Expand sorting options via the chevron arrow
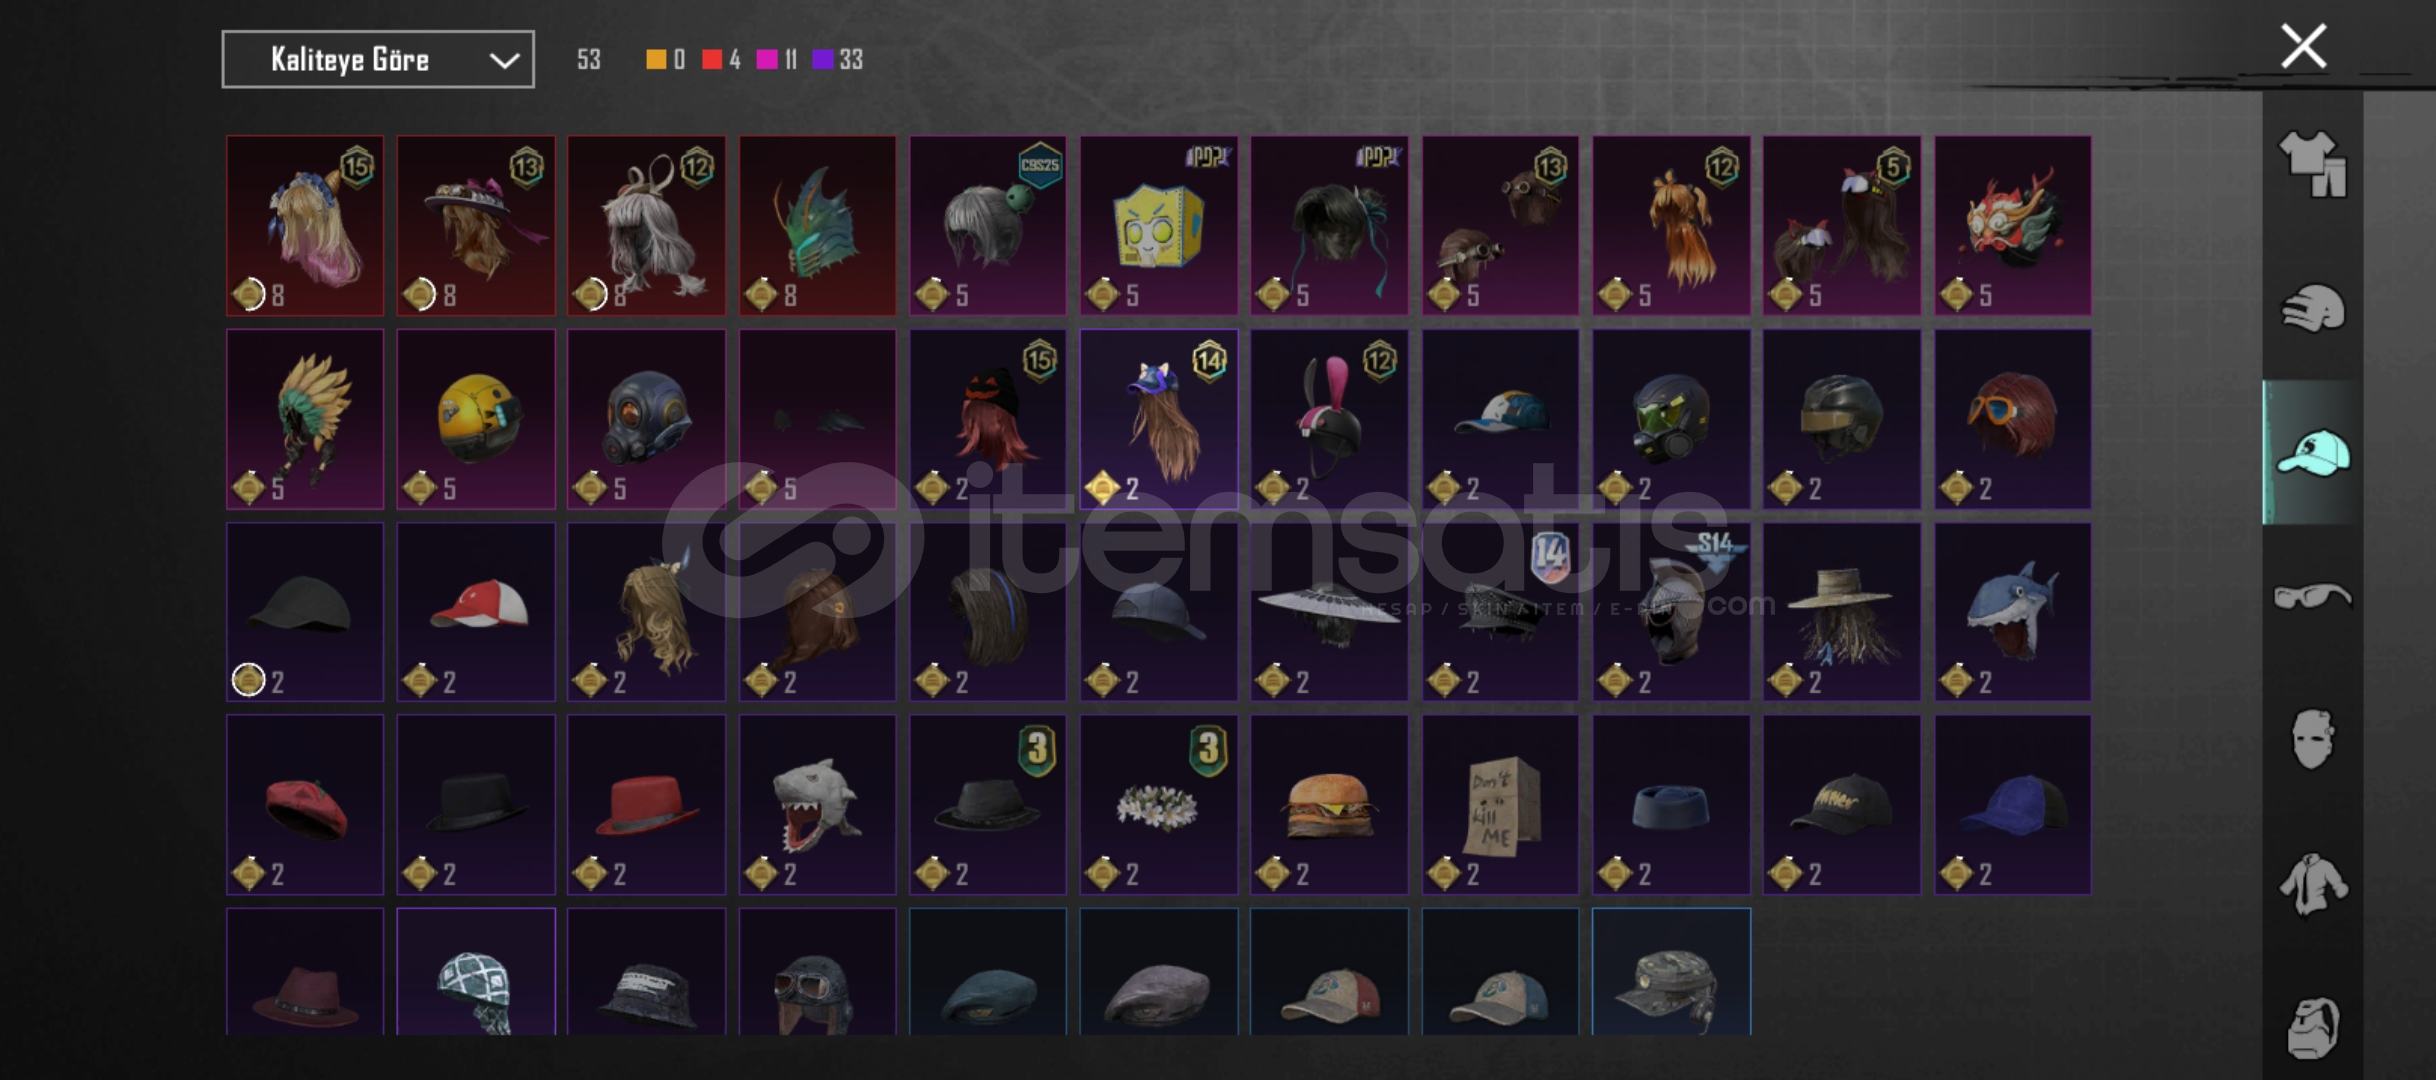The height and width of the screenshot is (1080, 2436). pyautogui.click(x=504, y=61)
